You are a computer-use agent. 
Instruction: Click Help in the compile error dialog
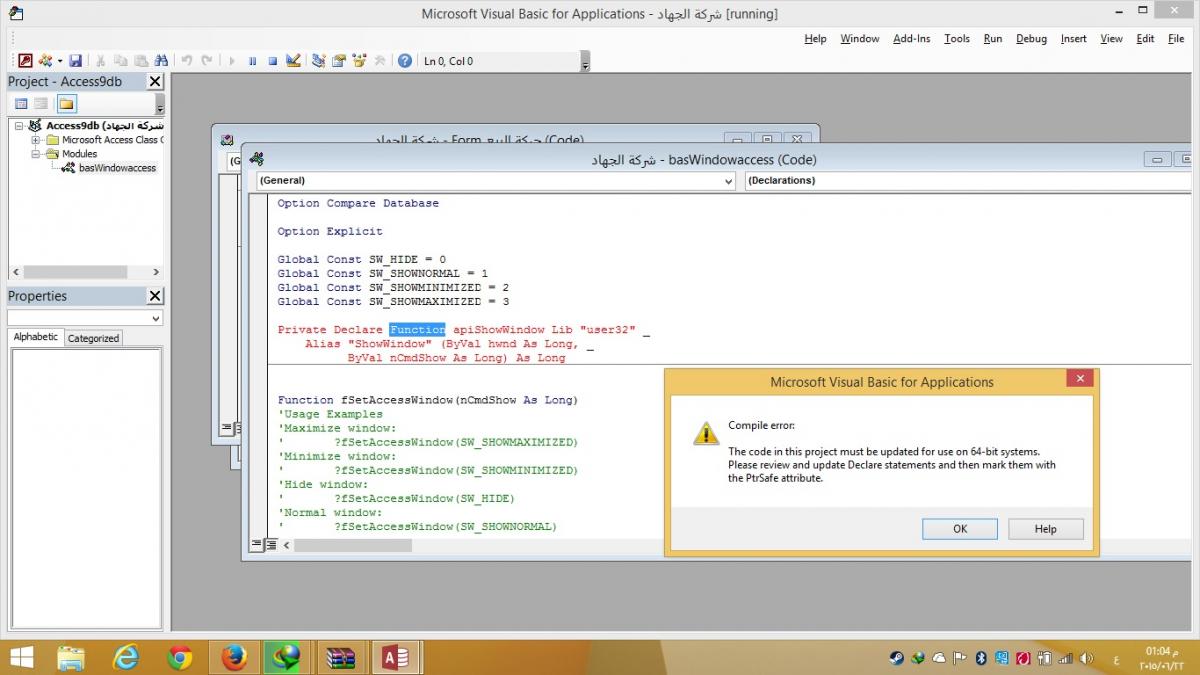click(1046, 529)
